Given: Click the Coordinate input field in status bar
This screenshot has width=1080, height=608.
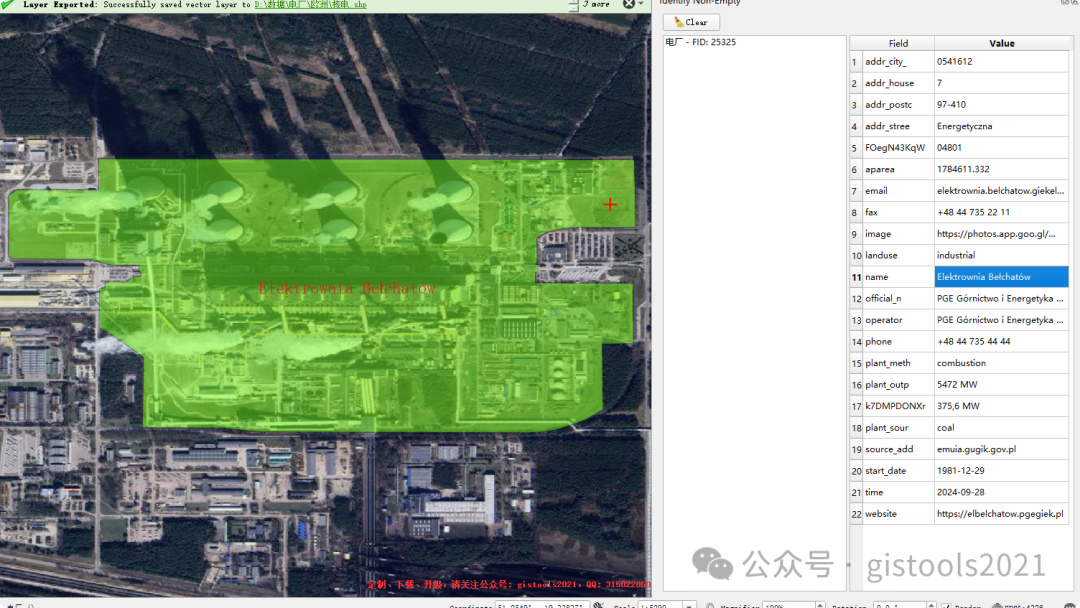Looking at the screenshot, I should pyautogui.click(x=541, y=605).
